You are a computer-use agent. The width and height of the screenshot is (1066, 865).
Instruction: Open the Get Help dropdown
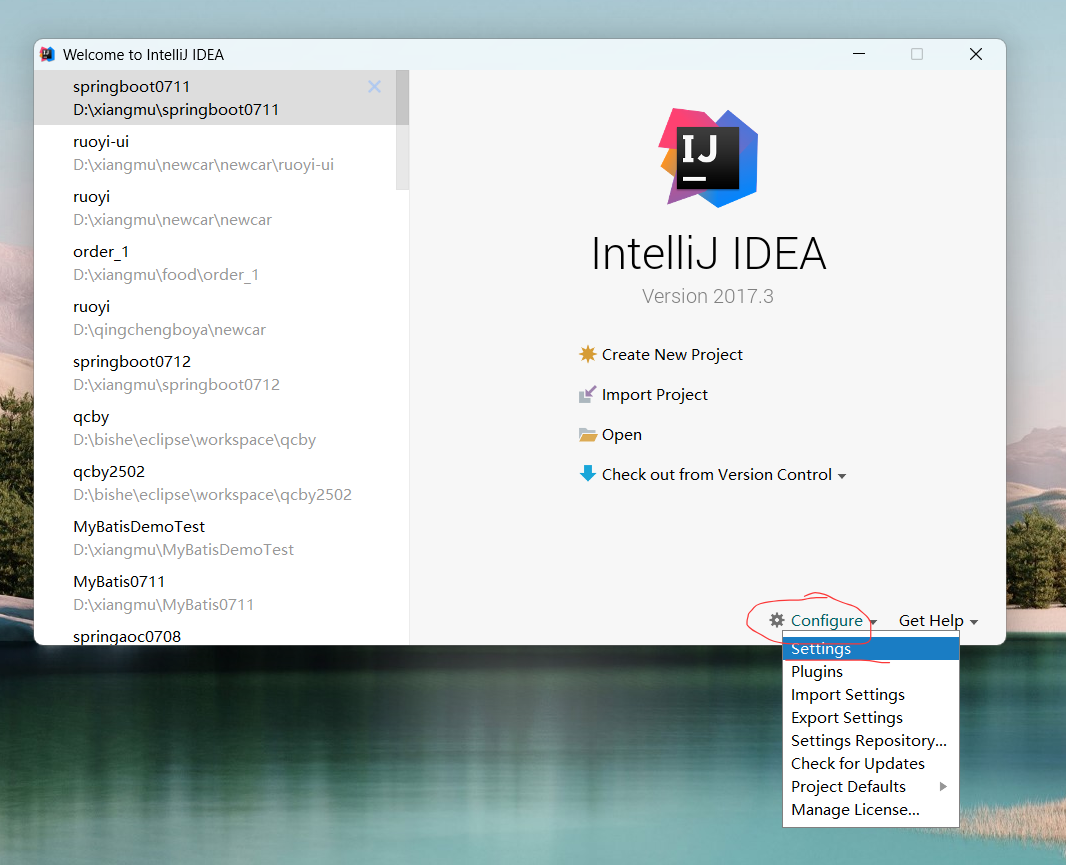click(x=938, y=621)
